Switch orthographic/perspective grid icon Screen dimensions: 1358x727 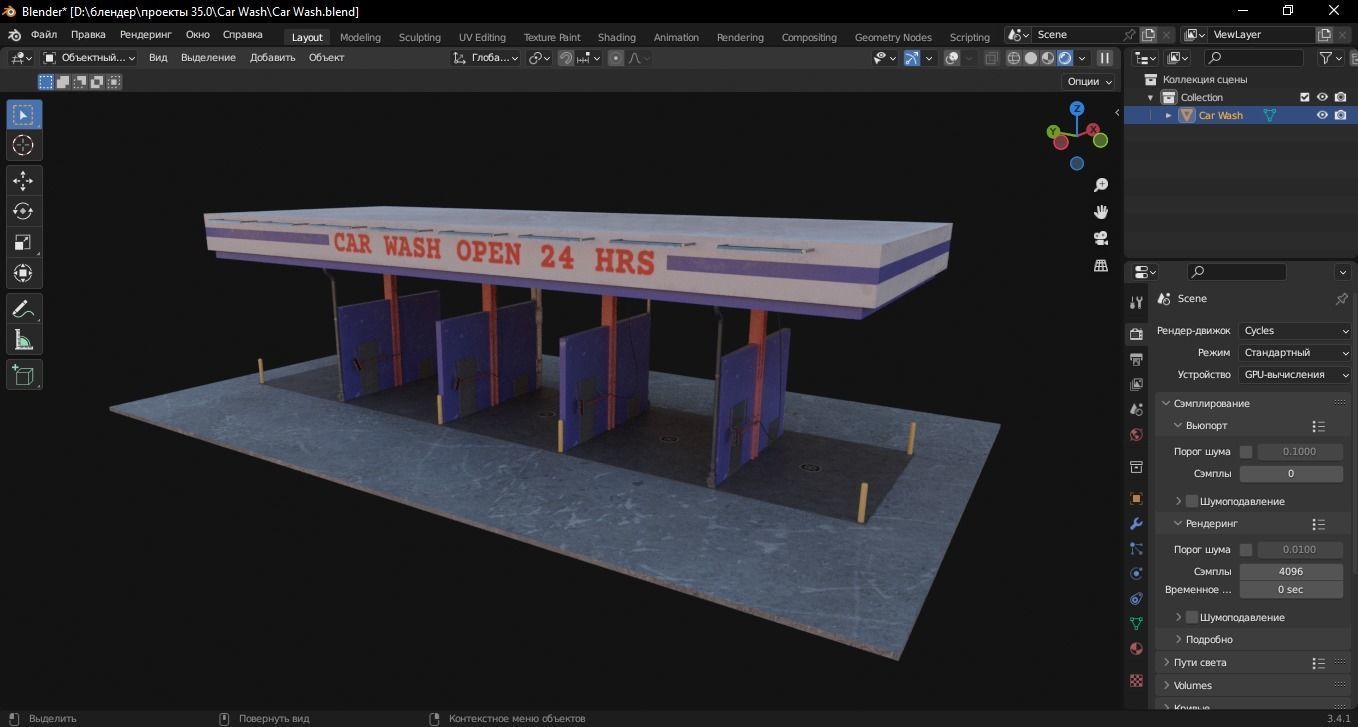(x=1101, y=265)
